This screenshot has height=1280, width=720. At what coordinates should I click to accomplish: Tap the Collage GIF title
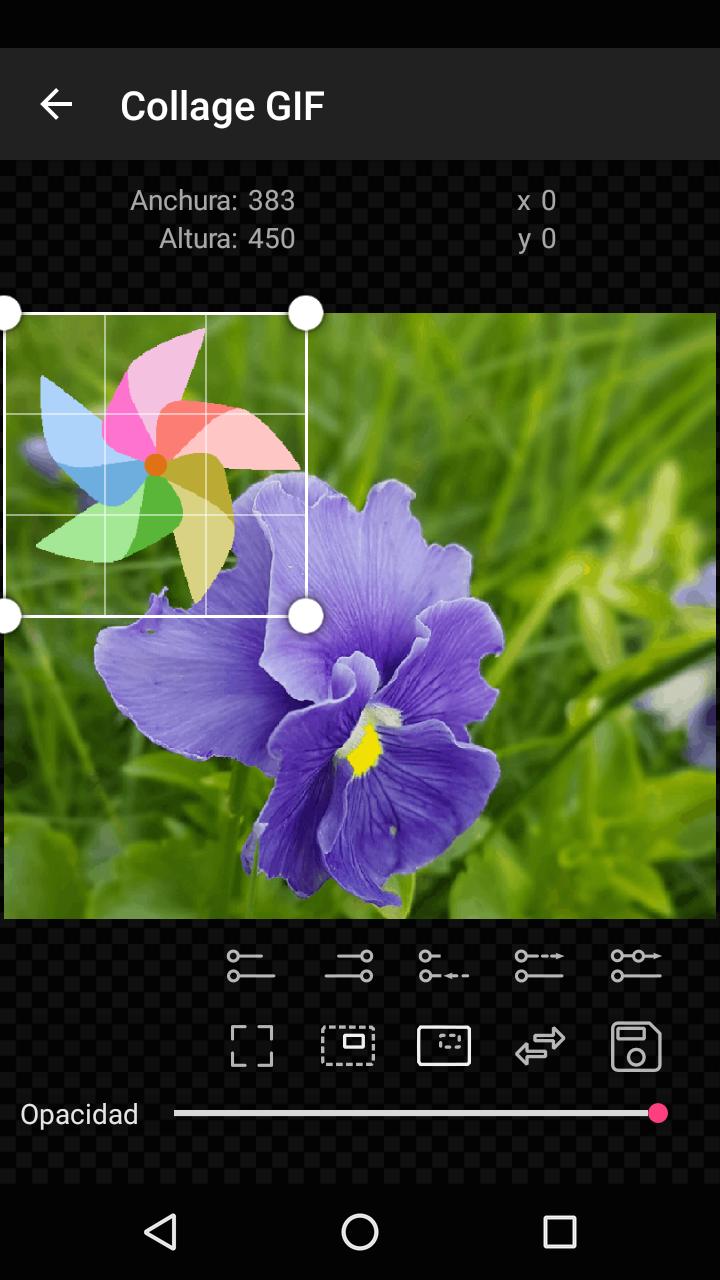[222, 105]
